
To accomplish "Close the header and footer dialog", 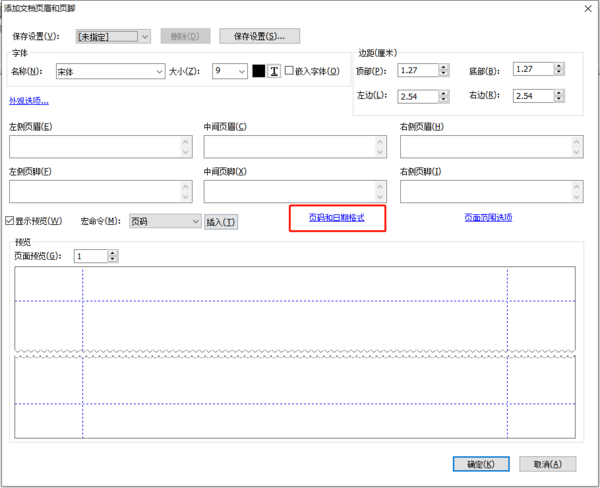I will tap(582, 8).
